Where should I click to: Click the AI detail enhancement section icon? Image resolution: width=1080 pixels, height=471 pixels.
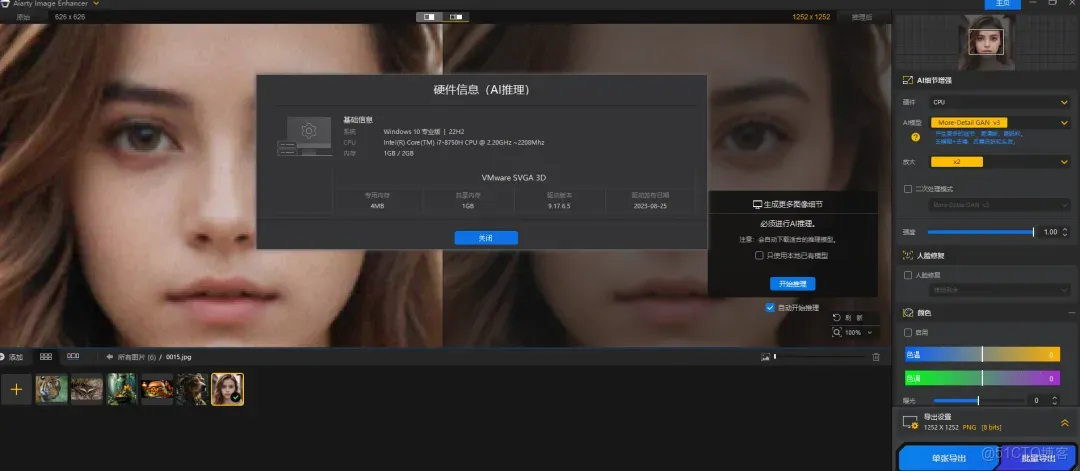[908, 80]
